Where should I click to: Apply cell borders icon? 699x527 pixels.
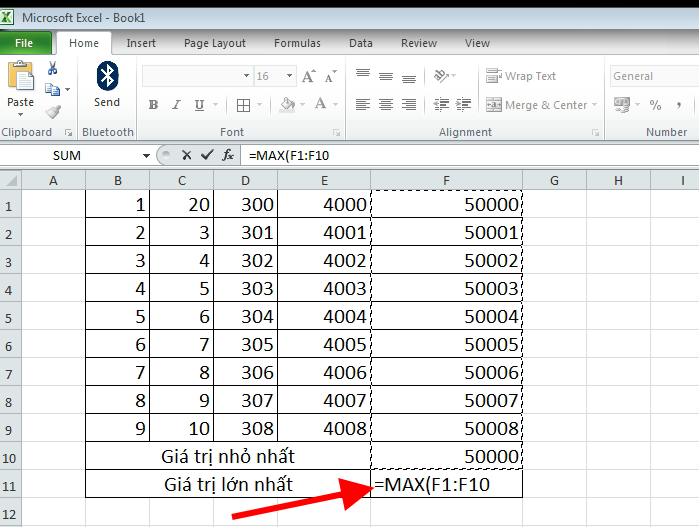click(x=243, y=105)
